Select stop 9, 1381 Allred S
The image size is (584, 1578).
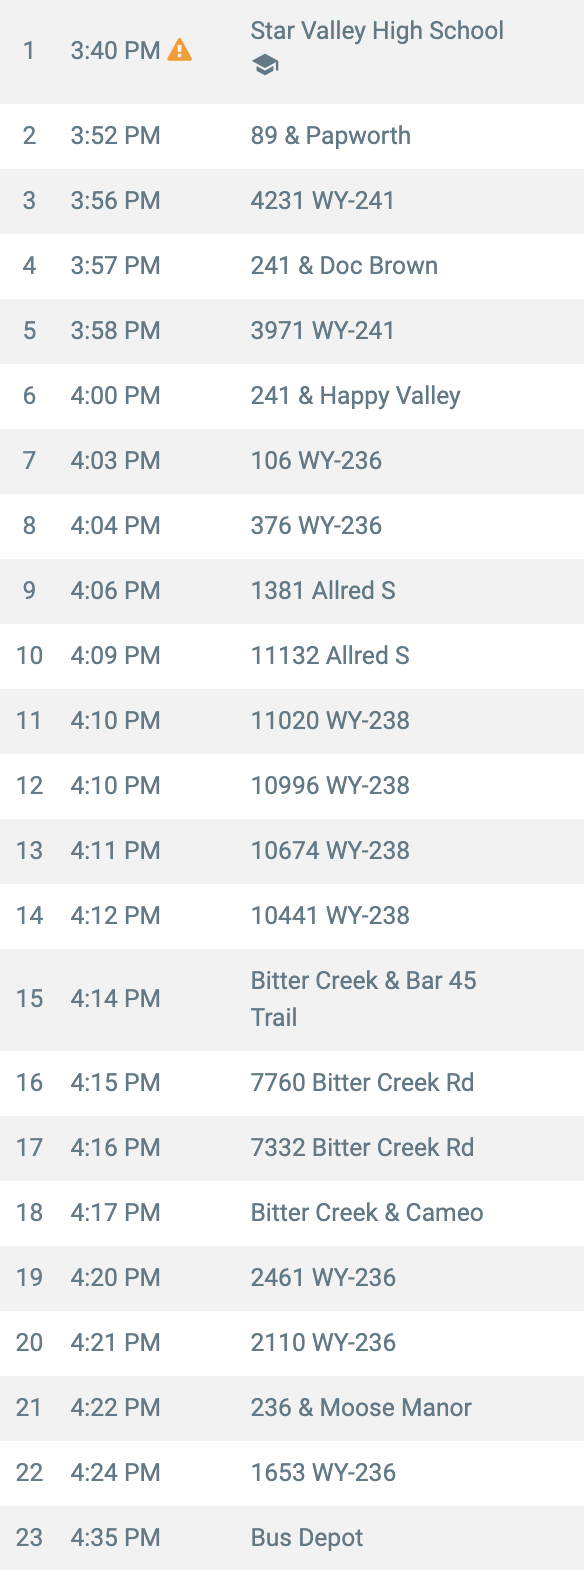pos(292,591)
